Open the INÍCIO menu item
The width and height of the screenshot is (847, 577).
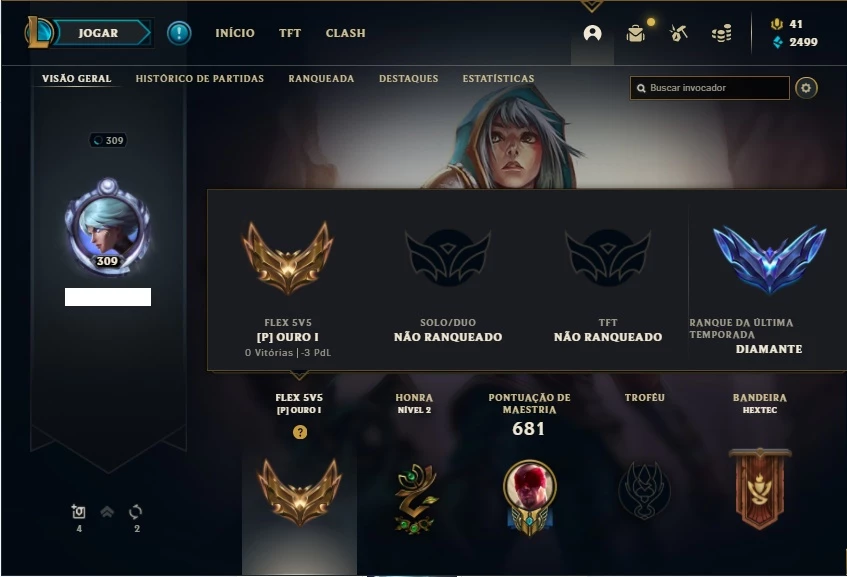coord(235,33)
